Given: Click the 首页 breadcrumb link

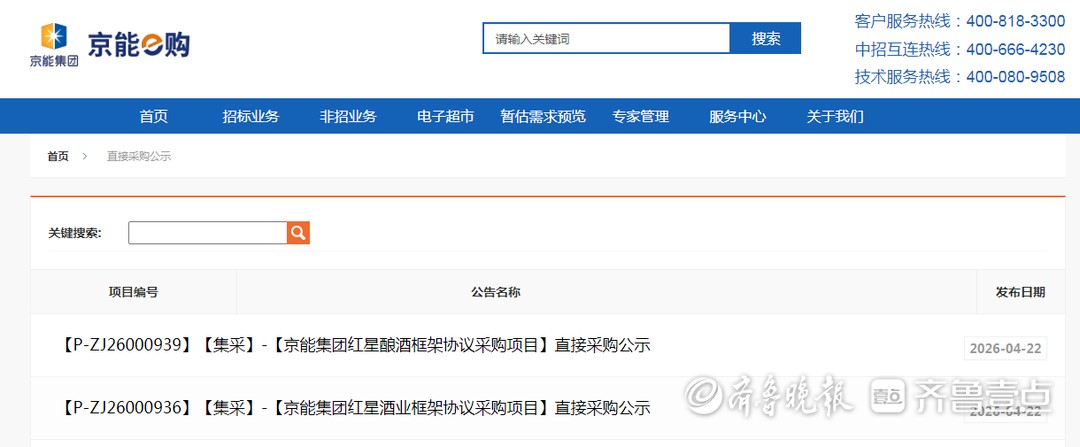Looking at the screenshot, I should click(58, 157).
